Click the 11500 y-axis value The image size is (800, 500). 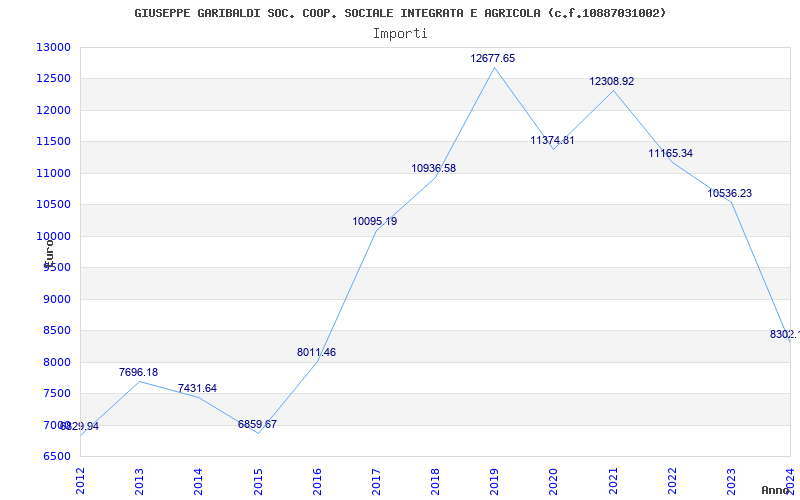coord(53,141)
